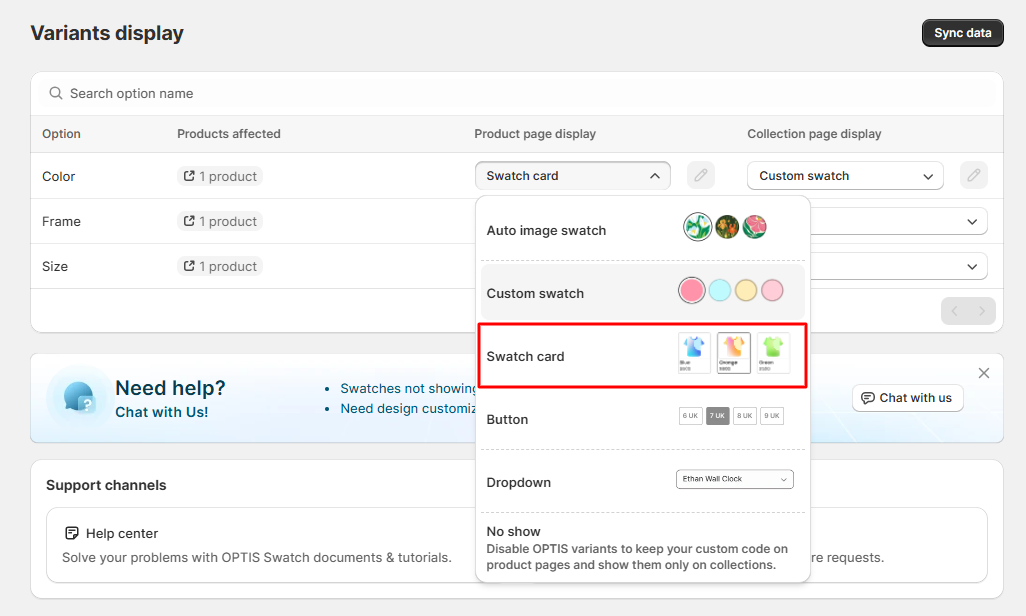Click the Variants display page title
The image size is (1026, 616).
(107, 33)
